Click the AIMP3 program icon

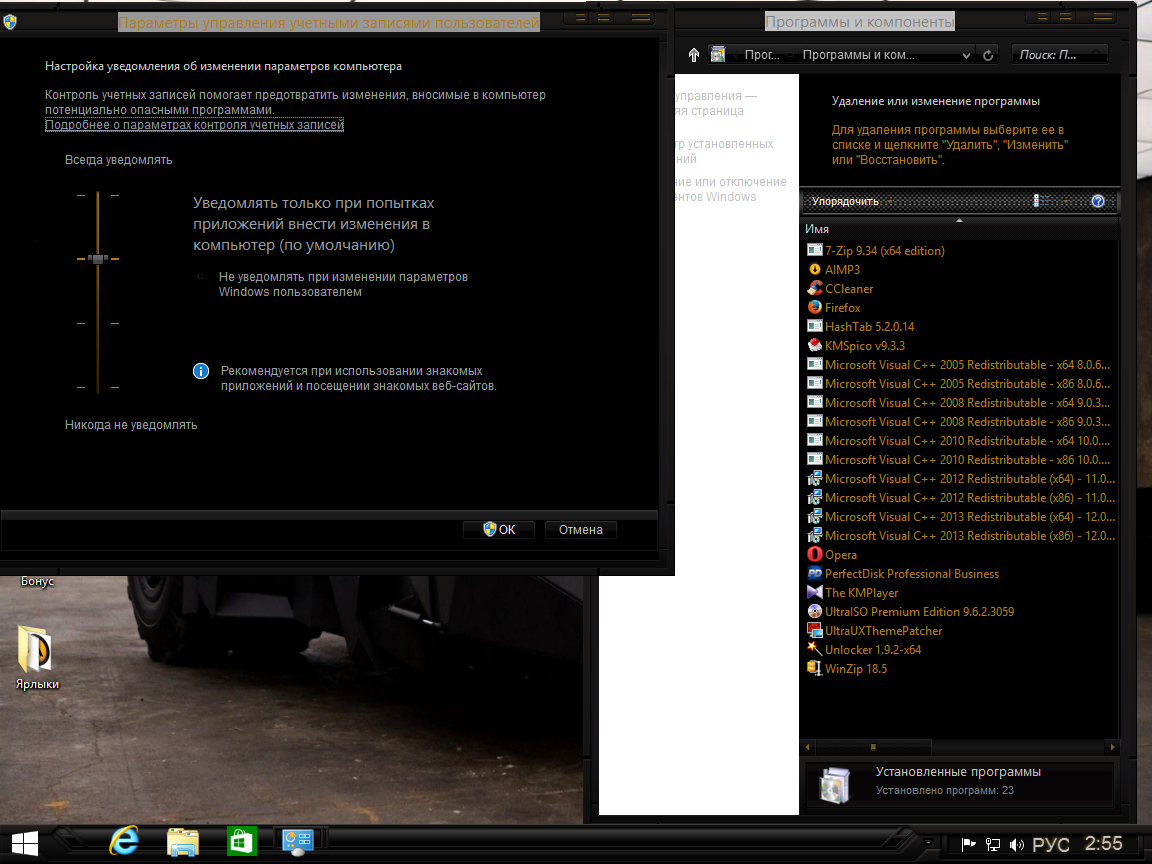point(814,270)
